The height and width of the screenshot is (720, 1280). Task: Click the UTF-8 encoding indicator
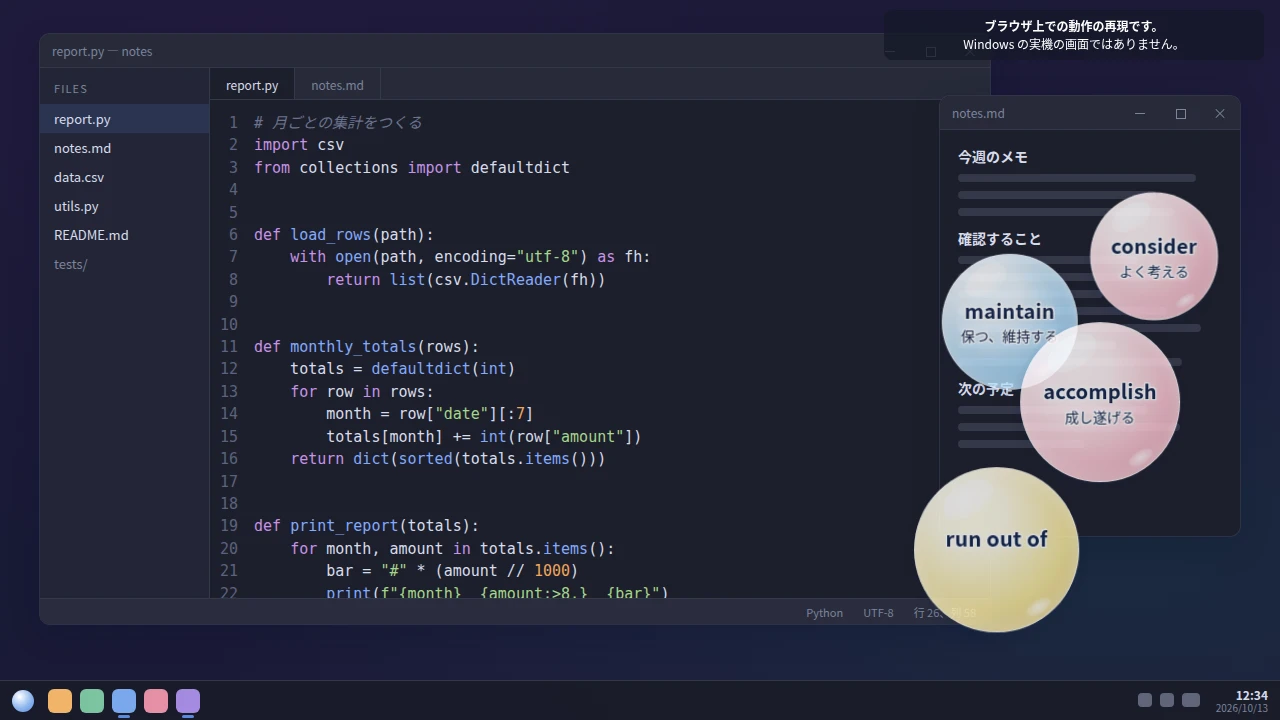(x=878, y=613)
